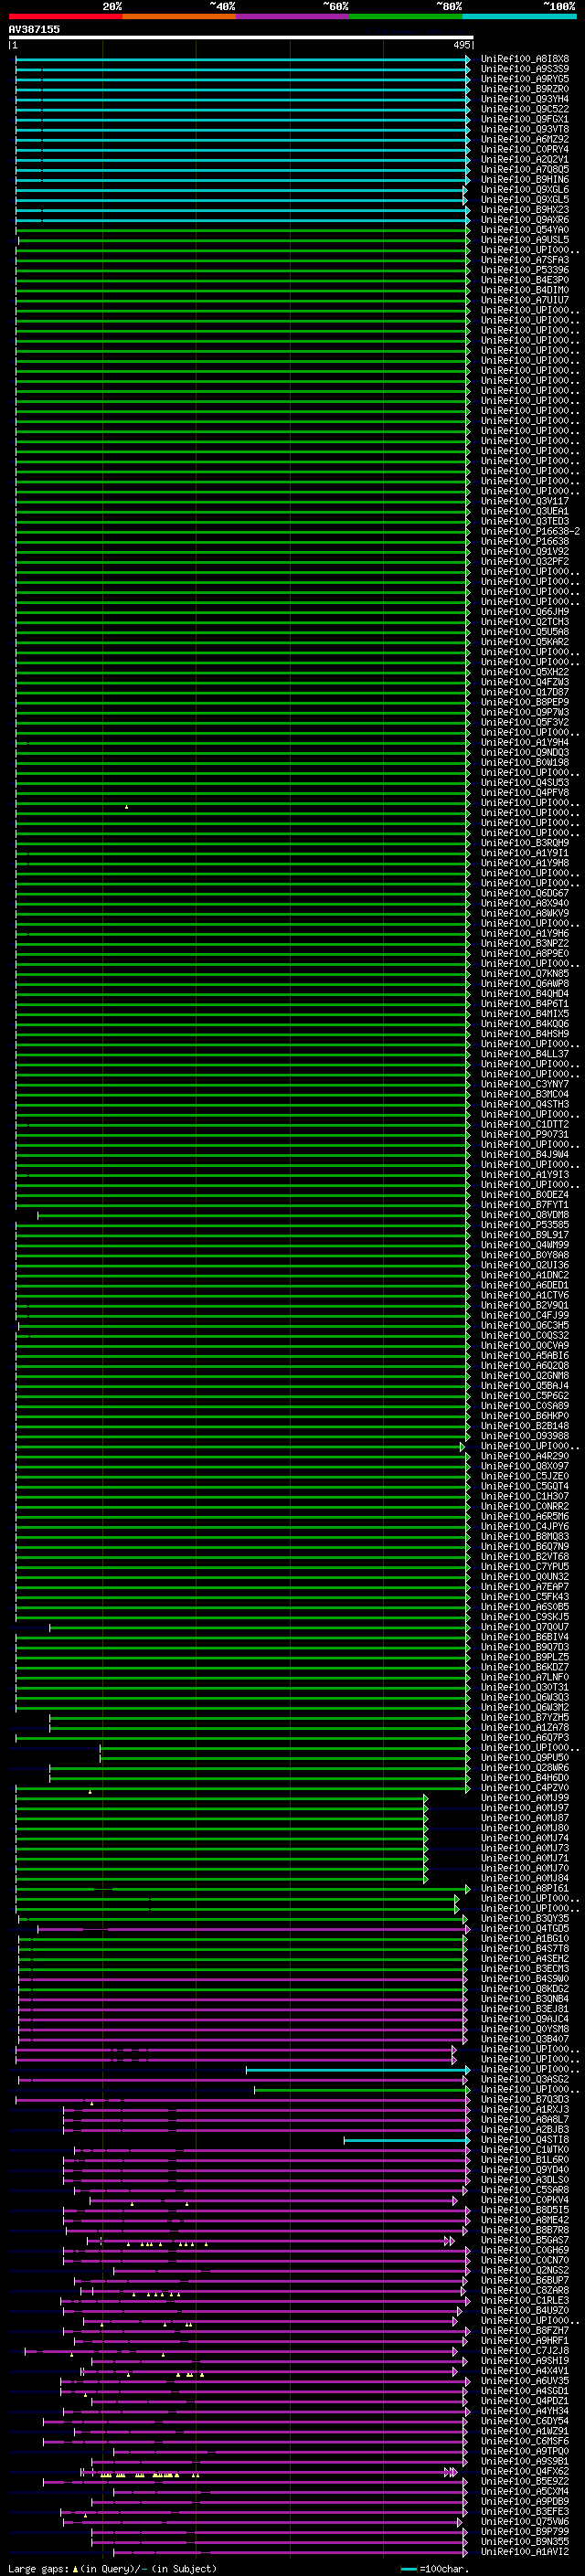This screenshot has height=2576, width=585.
Task: Click the cyan alignment bar for A8I8X8
Action: 242,59
